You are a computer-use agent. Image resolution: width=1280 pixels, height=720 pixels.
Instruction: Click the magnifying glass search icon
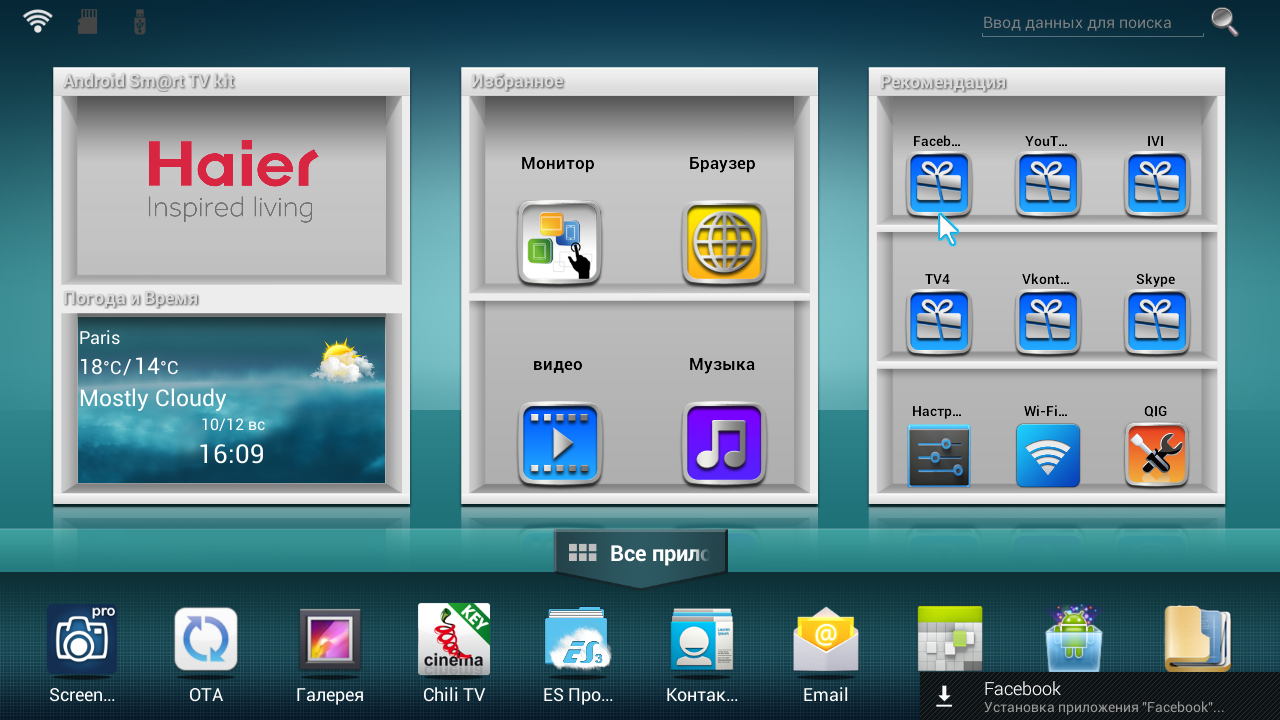point(1224,22)
